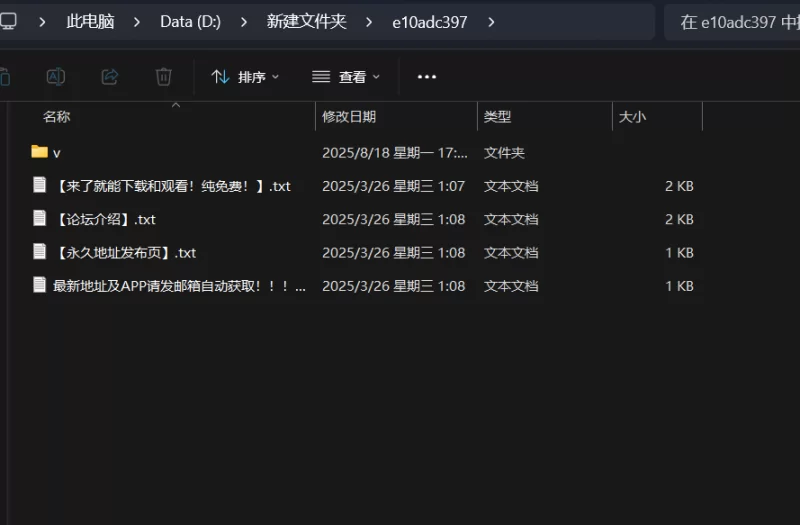Click document icon of 【来了就能下载和观看！纯免费！】.txt
The height and width of the screenshot is (525, 800).
[39, 184]
